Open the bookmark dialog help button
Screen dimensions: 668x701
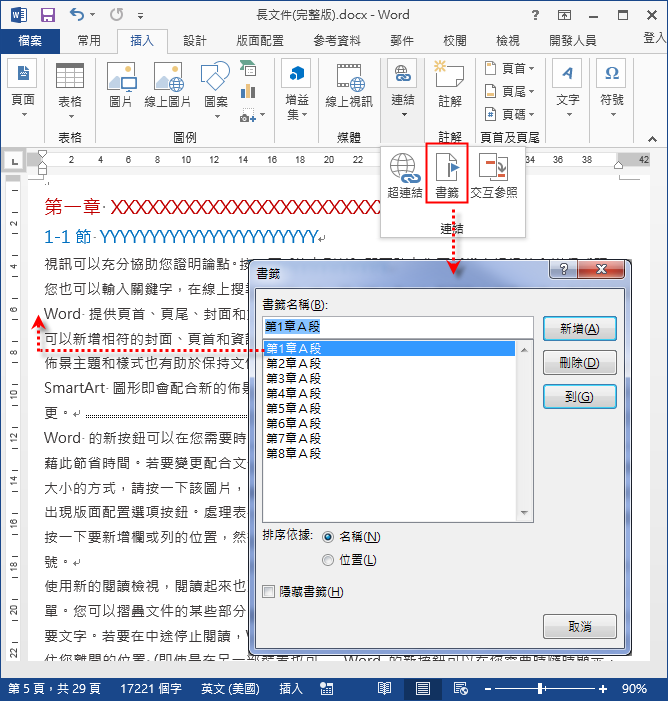click(563, 269)
